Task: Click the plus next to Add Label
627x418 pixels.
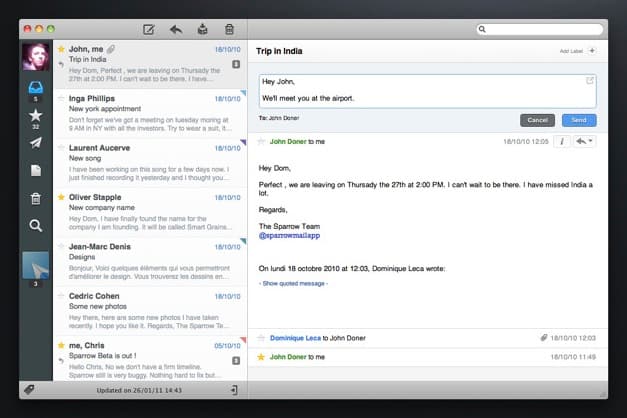Action: (x=592, y=51)
